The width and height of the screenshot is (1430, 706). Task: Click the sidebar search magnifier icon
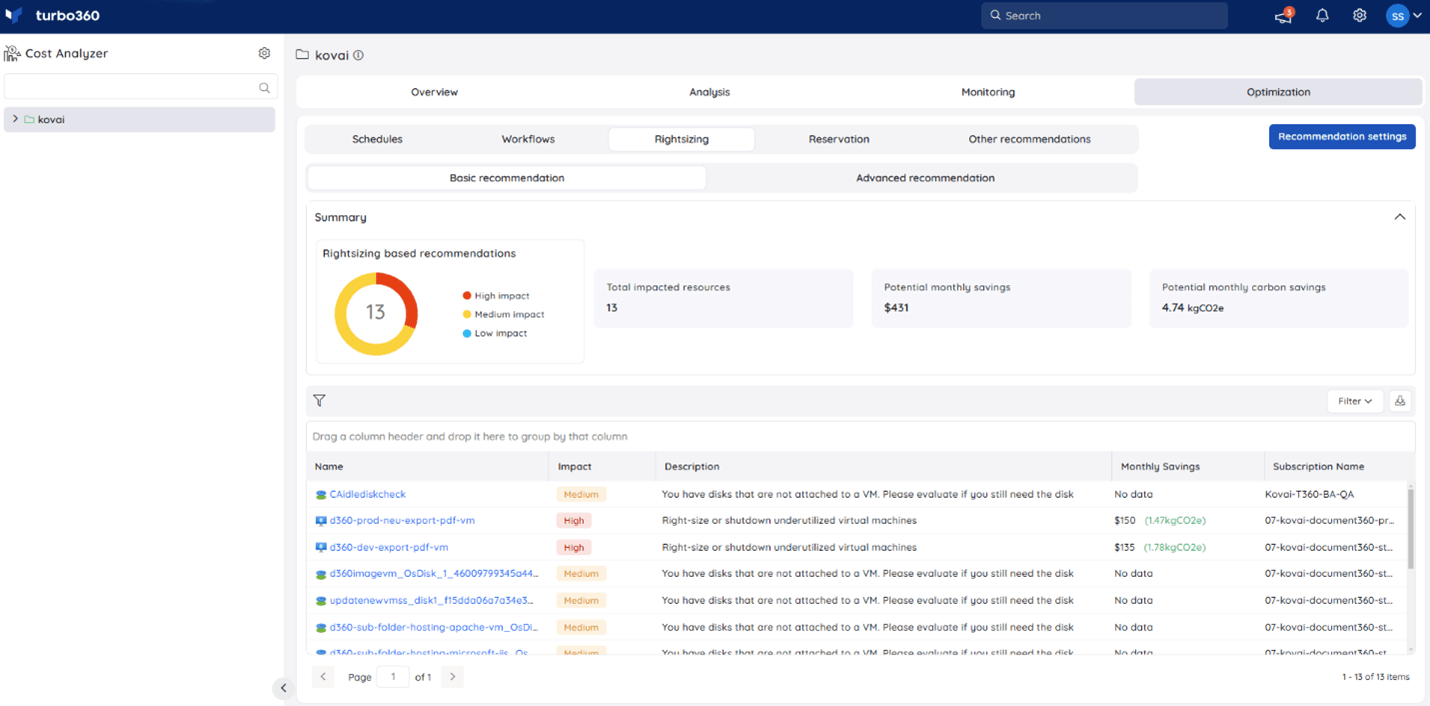pyautogui.click(x=264, y=88)
